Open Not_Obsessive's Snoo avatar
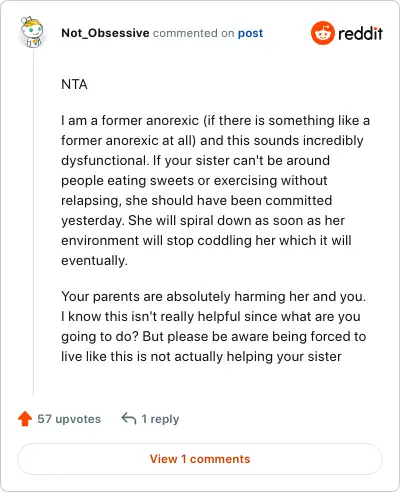 point(32,32)
